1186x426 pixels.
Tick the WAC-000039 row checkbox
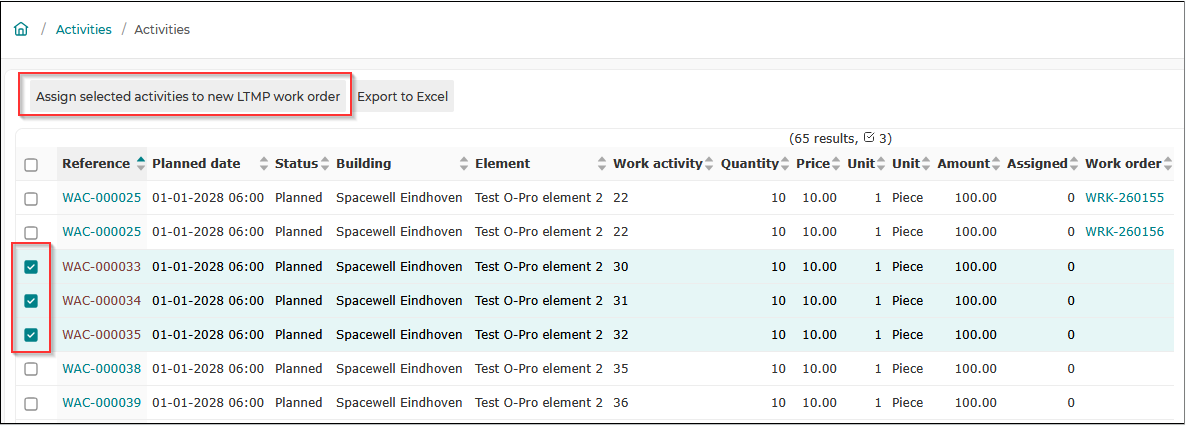click(31, 403)
